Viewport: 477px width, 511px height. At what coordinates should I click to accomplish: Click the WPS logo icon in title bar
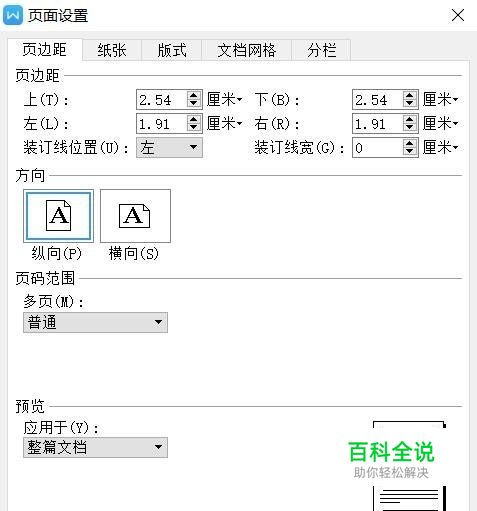pyautogui.click(x=13, y=15)
